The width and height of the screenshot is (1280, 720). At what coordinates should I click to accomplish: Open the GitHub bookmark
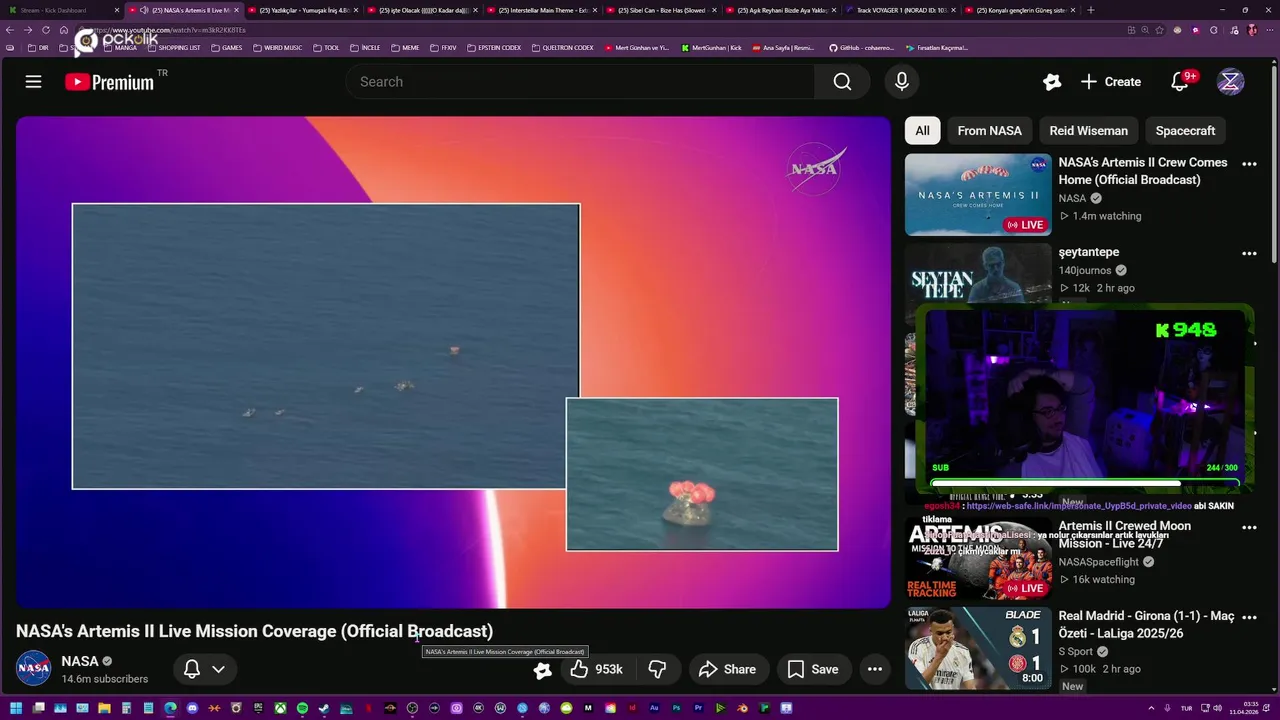click(861, 47)
